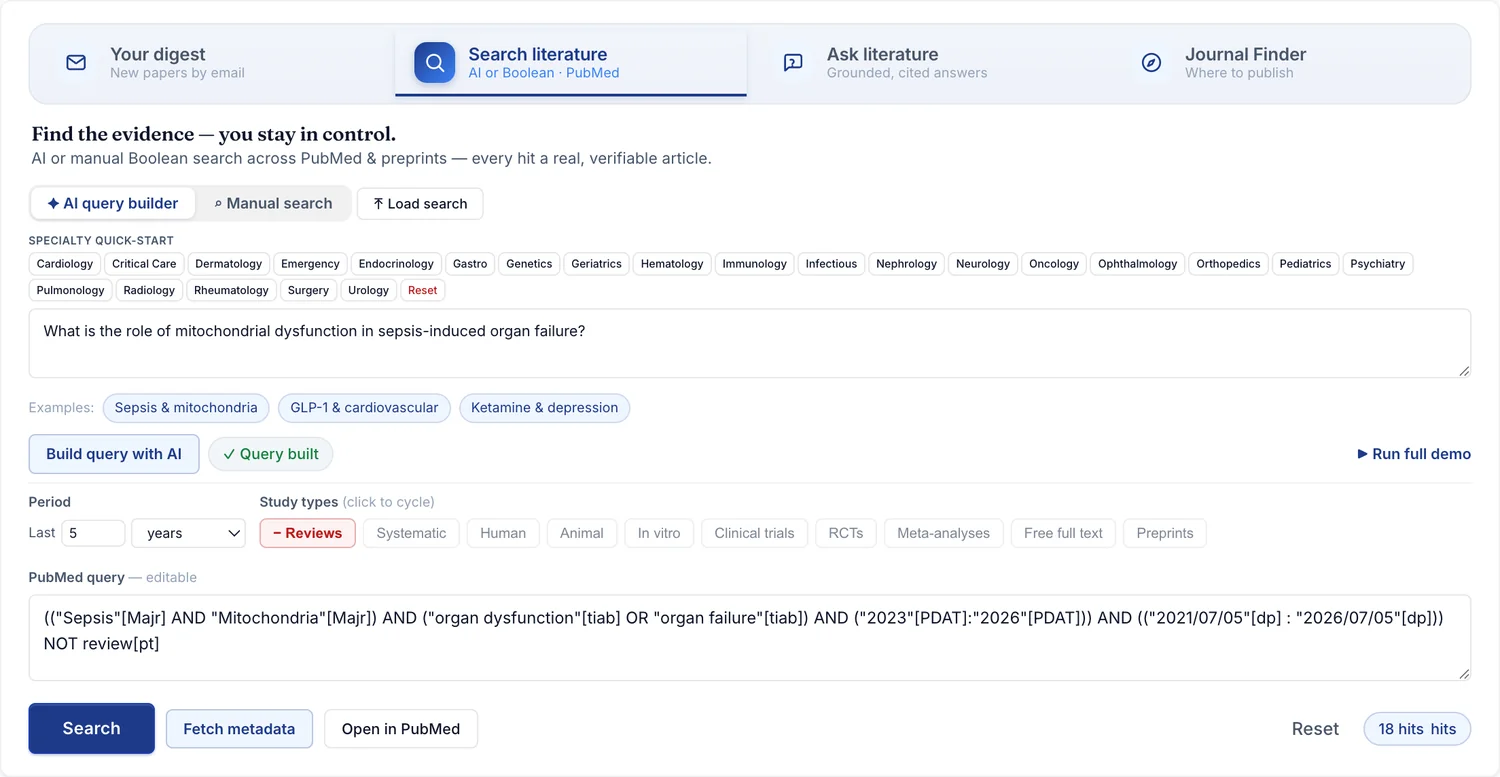The height and width of the screenshot is (777, 1500).
Task: Click the Query built status pill
Action: (270, 454)
